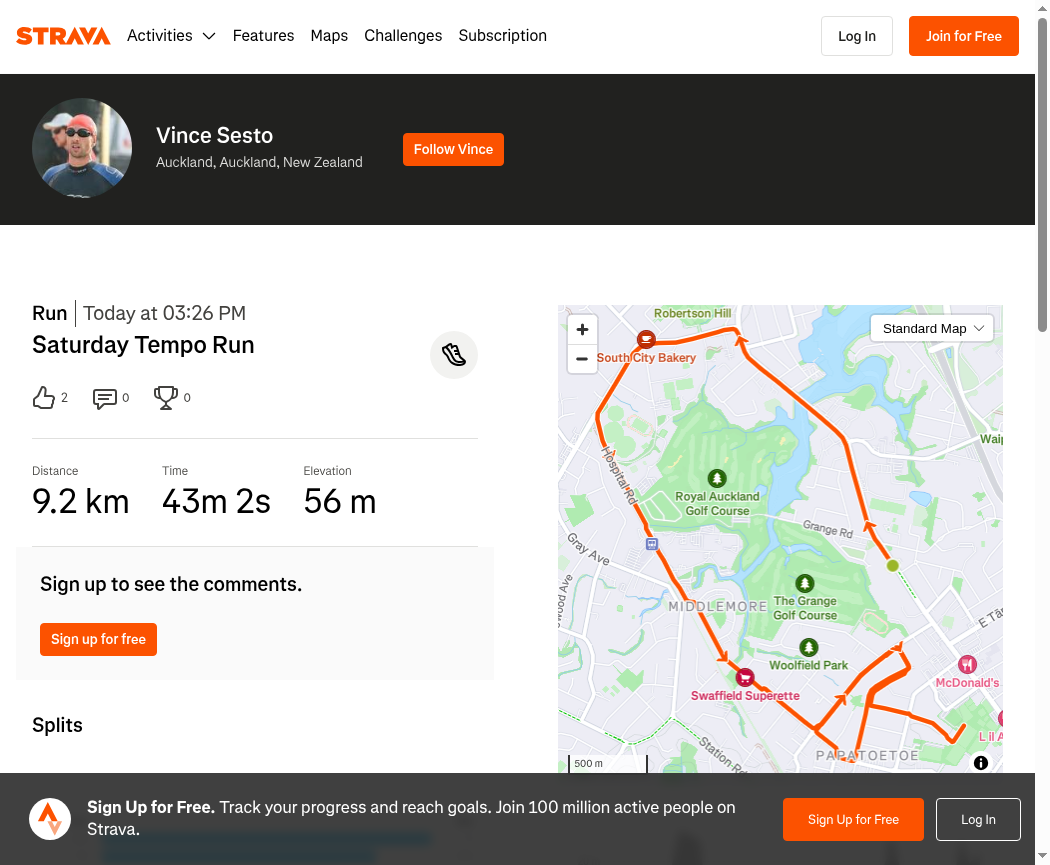Click Auckland, Auckland, New Zealand location text
This screenshot has width=1050, height=865.
pyautogui.click(x=259, y=162)
